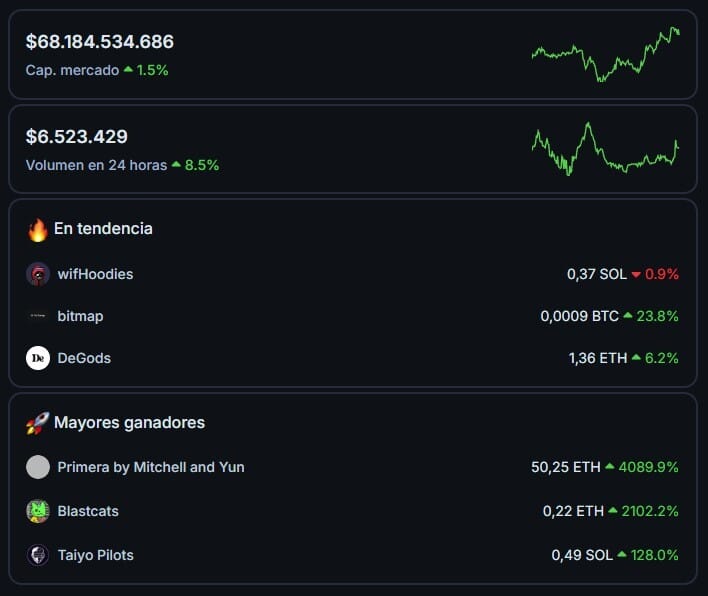Click the Taiyo Pilots avatar icon
This screenshot has width=708, height=596.
click(x=38, y=555)
